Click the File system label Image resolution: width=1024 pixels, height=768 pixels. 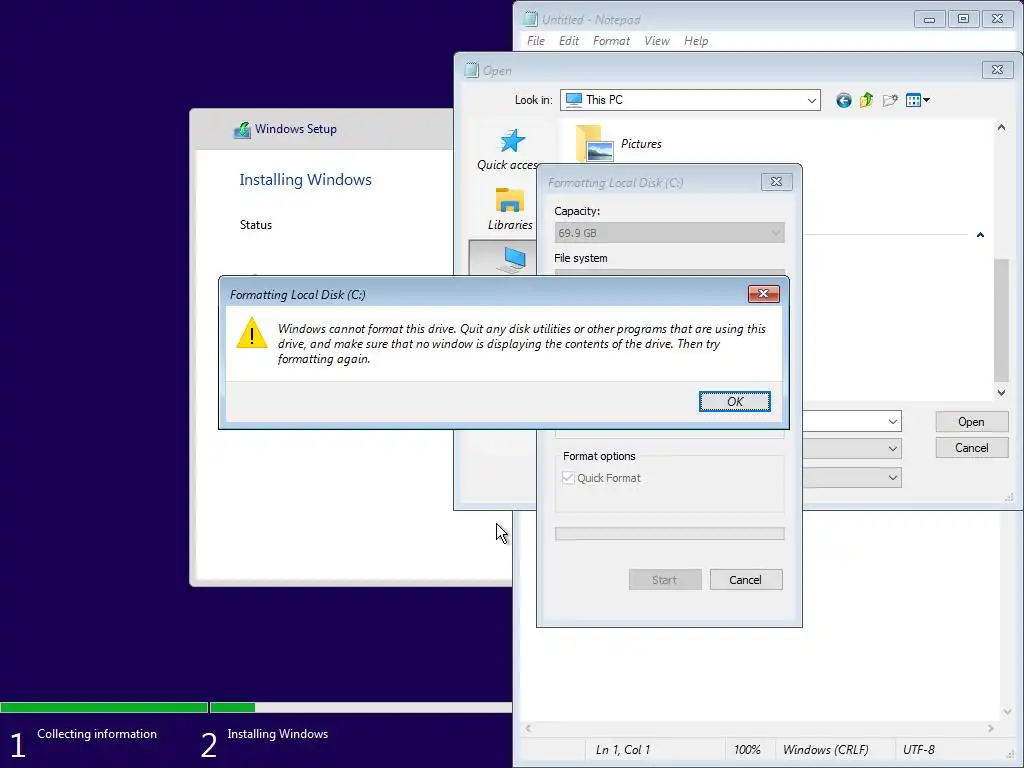click(581, 258)
